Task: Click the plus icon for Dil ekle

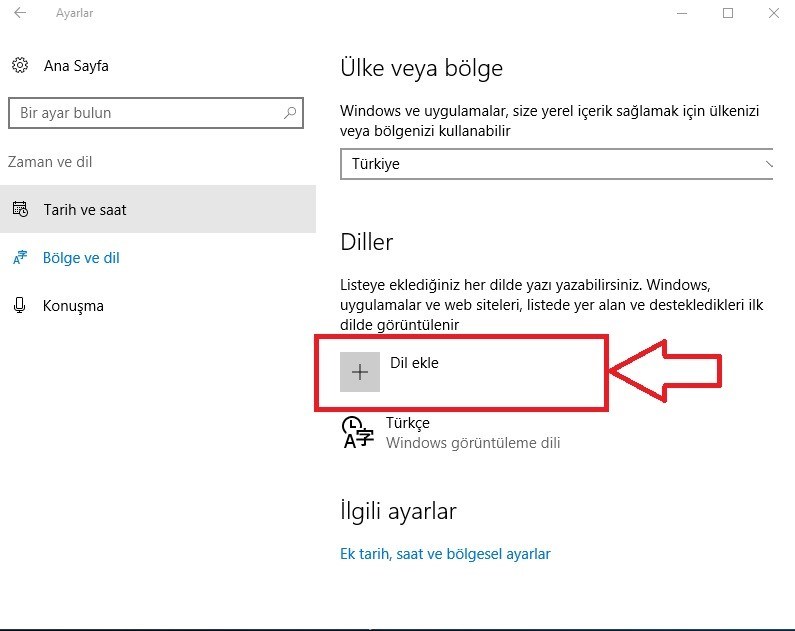Action: point(360,372)
